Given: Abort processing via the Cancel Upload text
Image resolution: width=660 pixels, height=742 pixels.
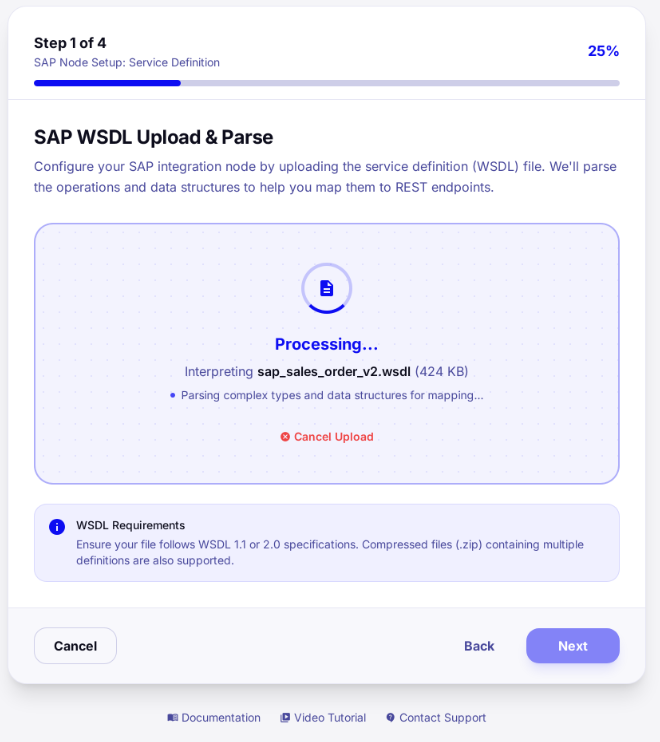Looking at the screenshot, I should point(334,437).
